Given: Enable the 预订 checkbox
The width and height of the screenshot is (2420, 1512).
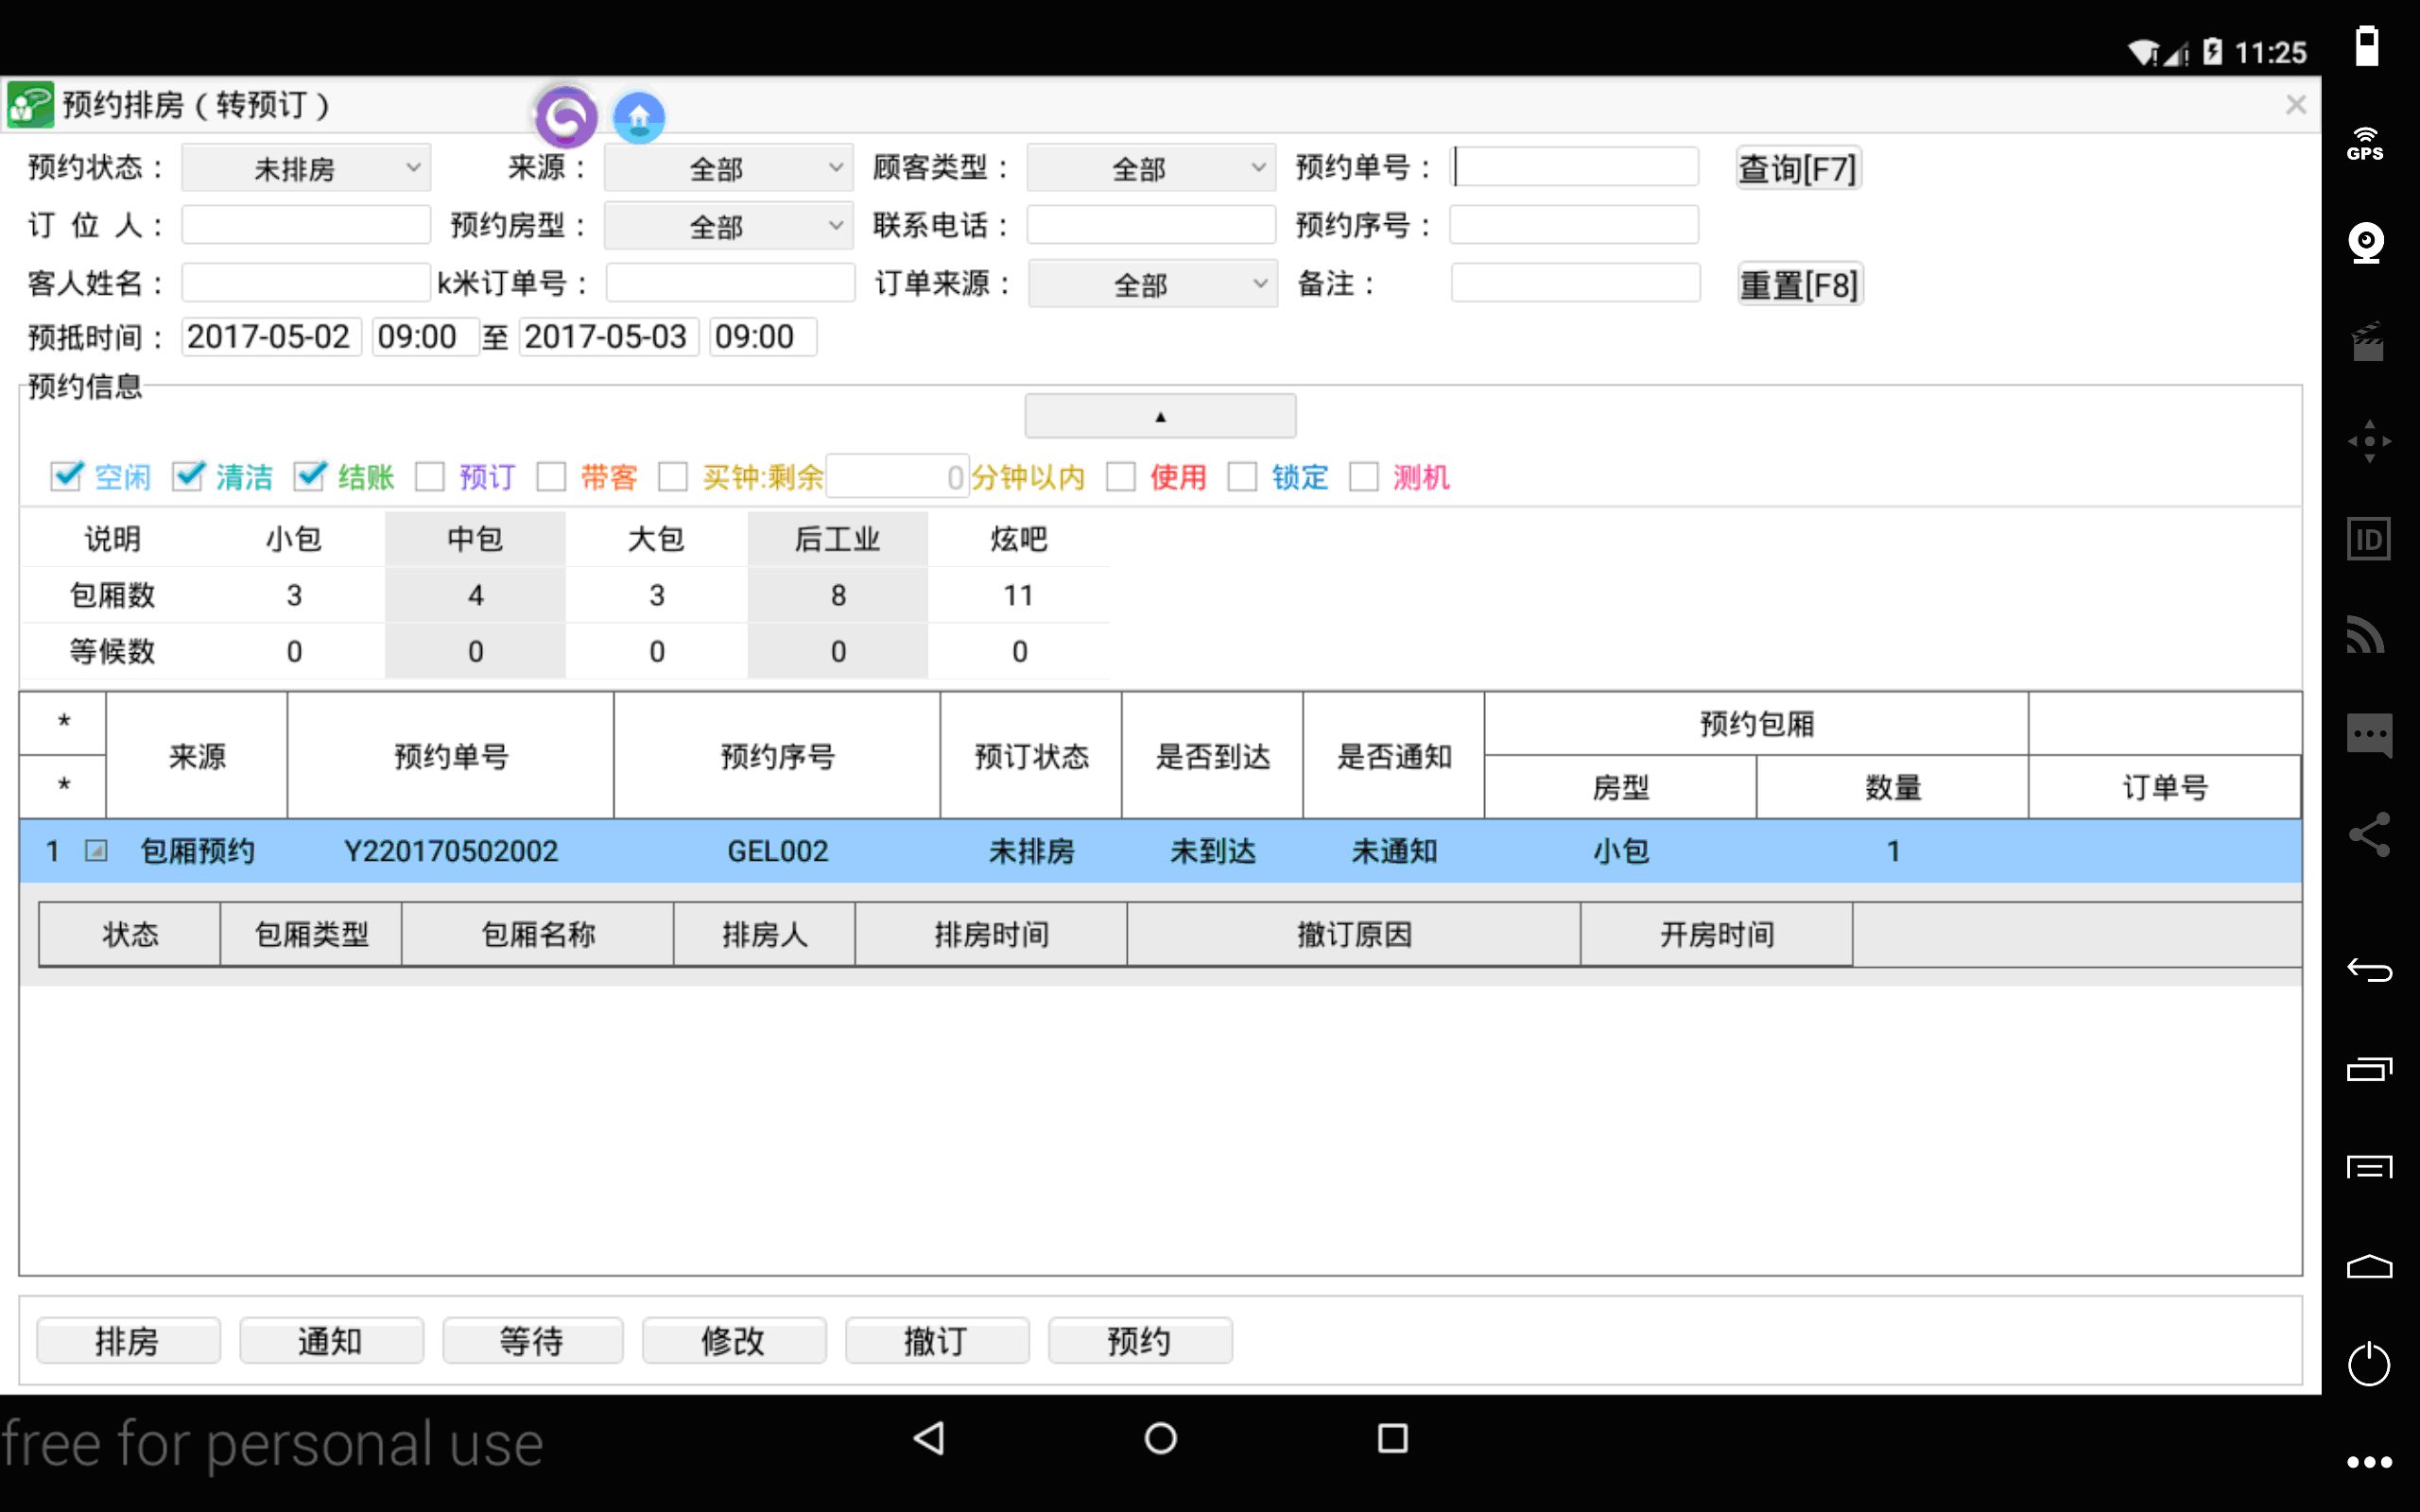Looking at the screenshot, I should (x=430, y=476).
